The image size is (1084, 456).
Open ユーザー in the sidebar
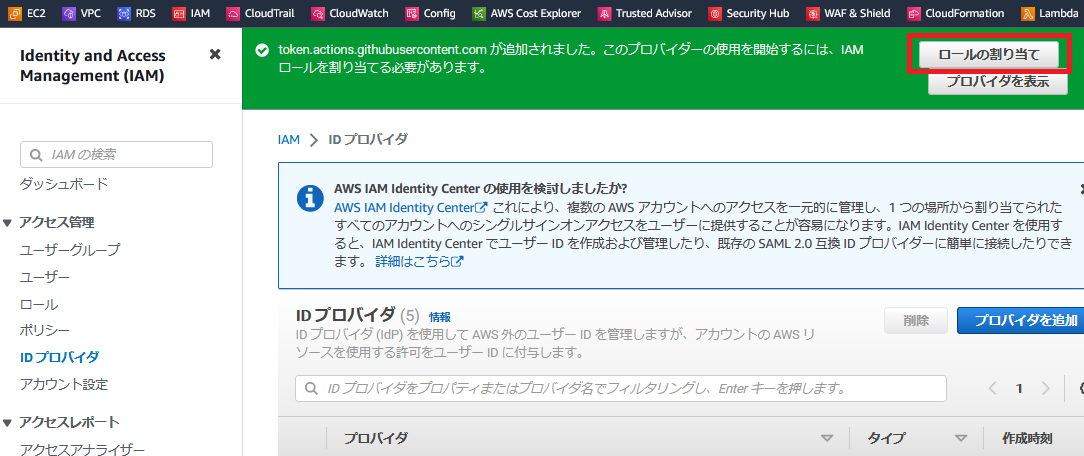pyautogui.click(x=45, y=277)
